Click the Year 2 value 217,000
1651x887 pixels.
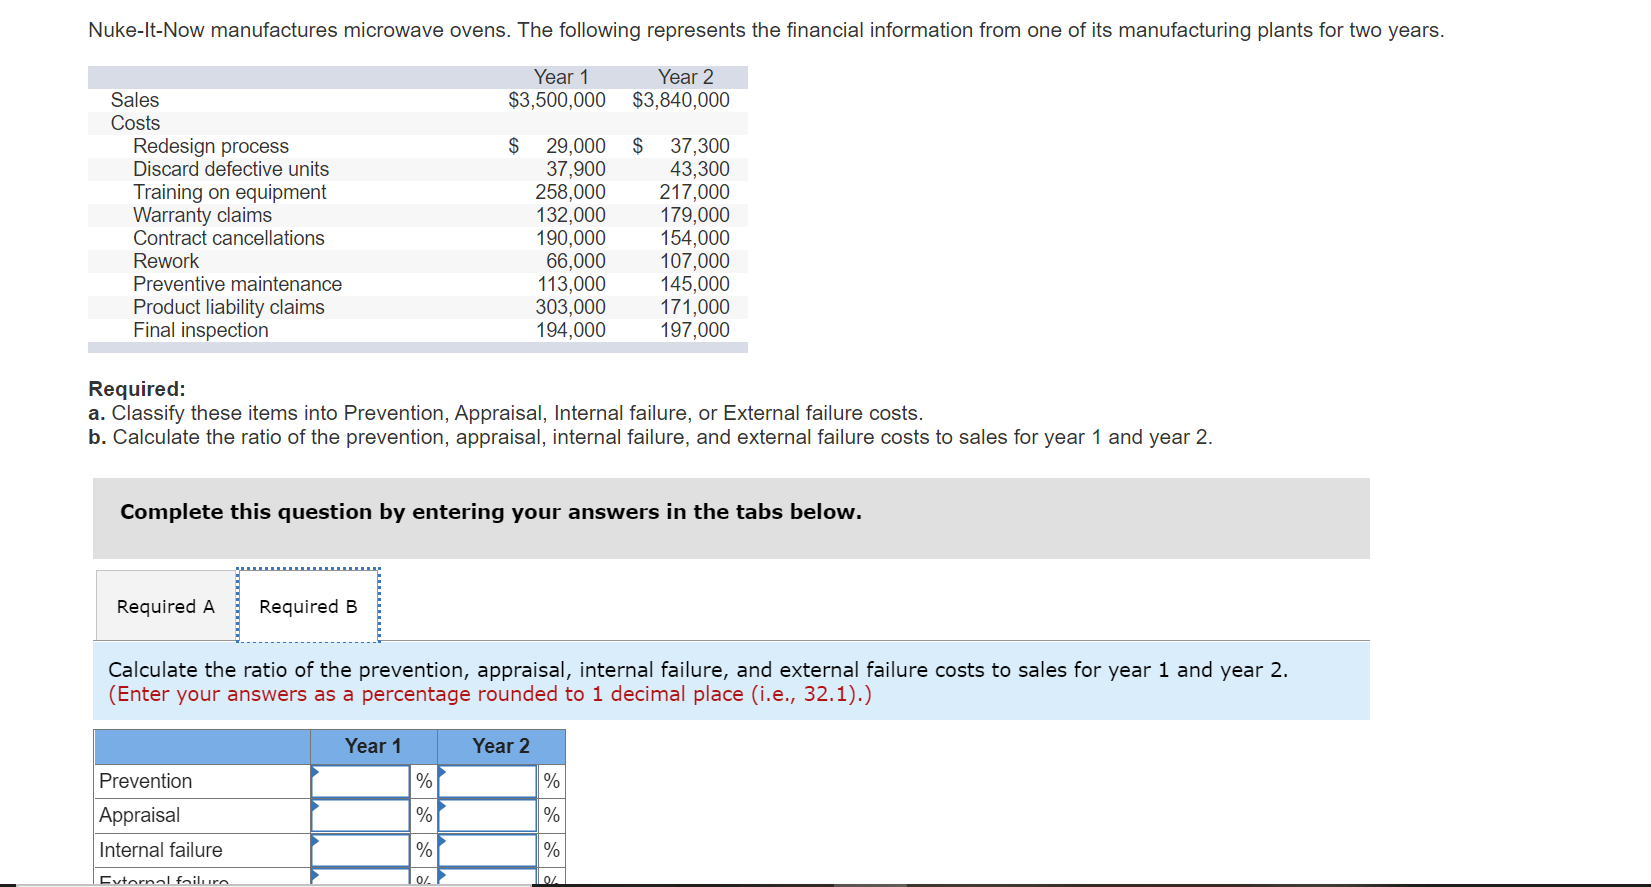[695, 192]
